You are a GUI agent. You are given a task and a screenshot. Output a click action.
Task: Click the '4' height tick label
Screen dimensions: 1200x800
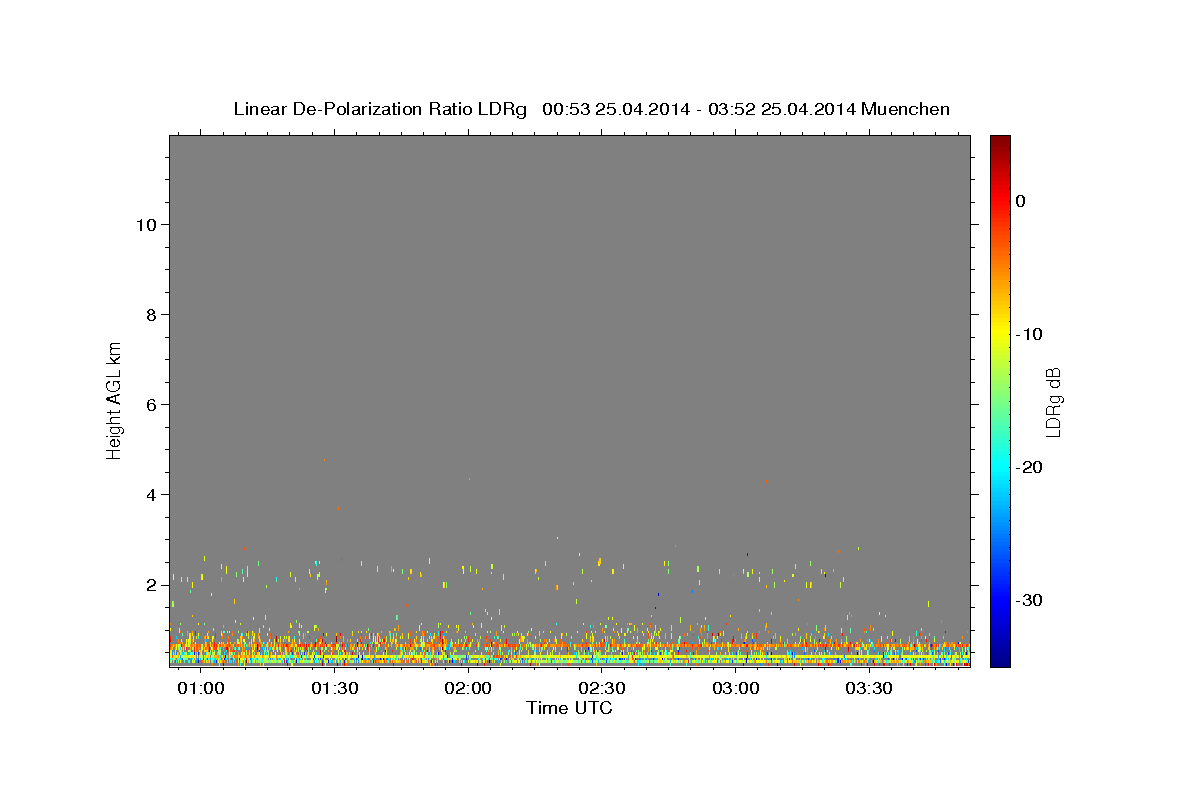(150, 495)
